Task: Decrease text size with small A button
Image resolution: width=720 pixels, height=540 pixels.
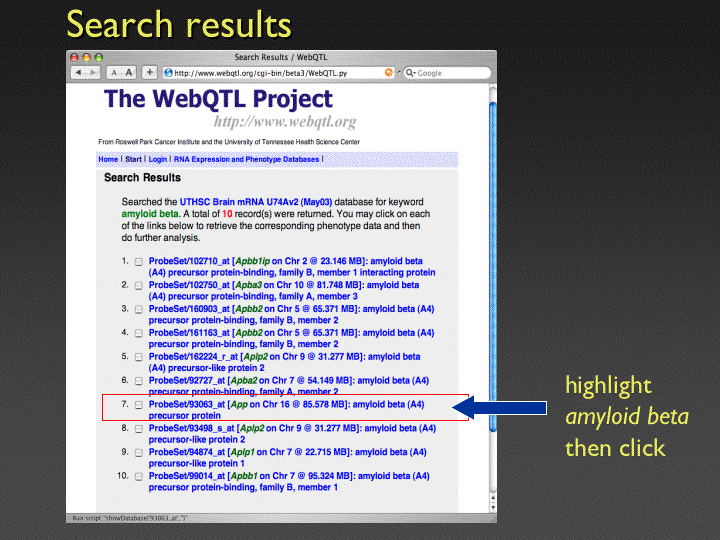Action: [x=114, y=73]
